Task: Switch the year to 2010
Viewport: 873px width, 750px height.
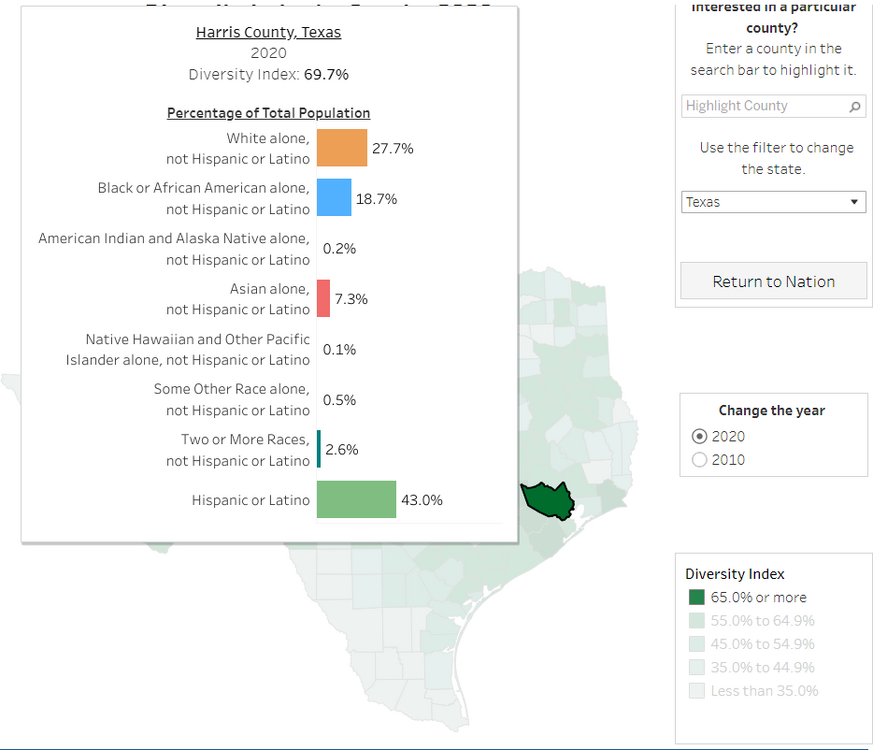Action: [700, 460]
